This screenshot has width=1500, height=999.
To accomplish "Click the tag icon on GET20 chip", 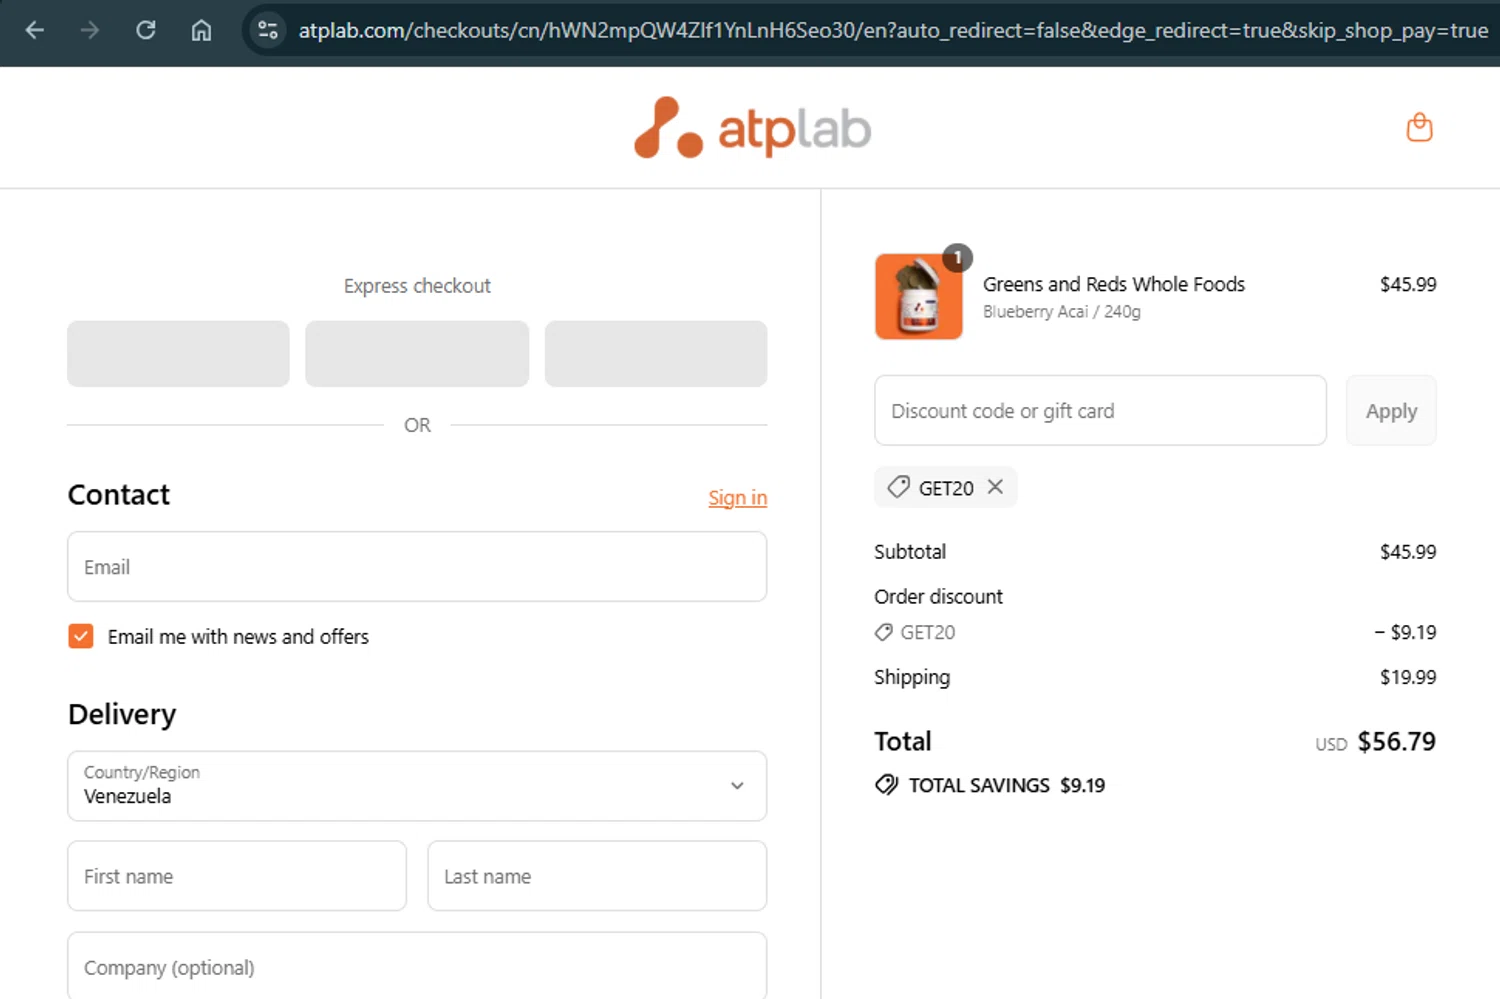I will coord(899,487).
